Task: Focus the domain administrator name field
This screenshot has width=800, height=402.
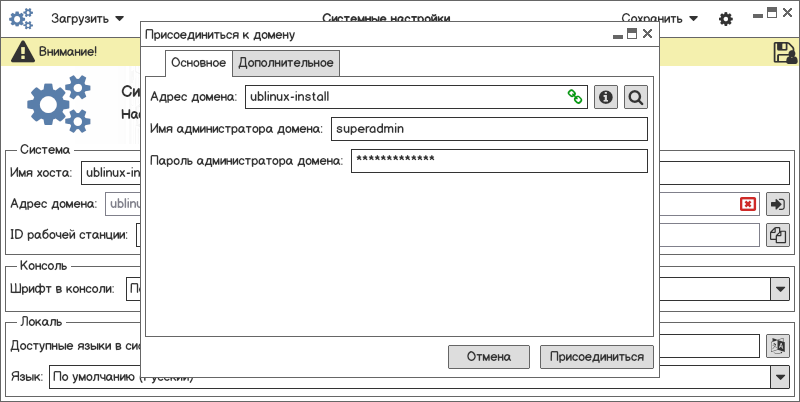Action: [489, 129]
